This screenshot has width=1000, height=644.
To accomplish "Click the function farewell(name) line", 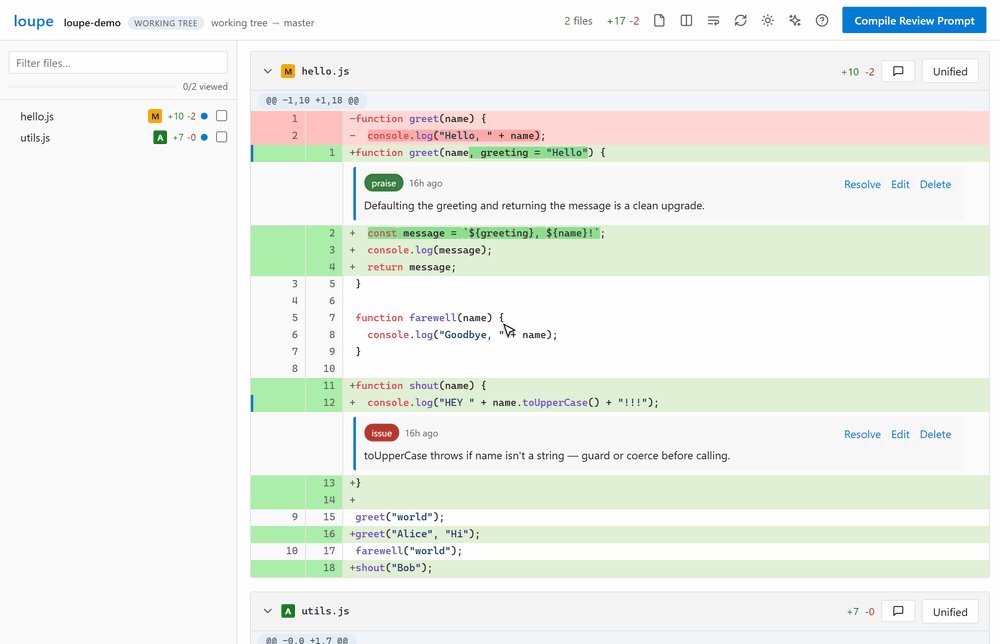I will tap(620, 318).
